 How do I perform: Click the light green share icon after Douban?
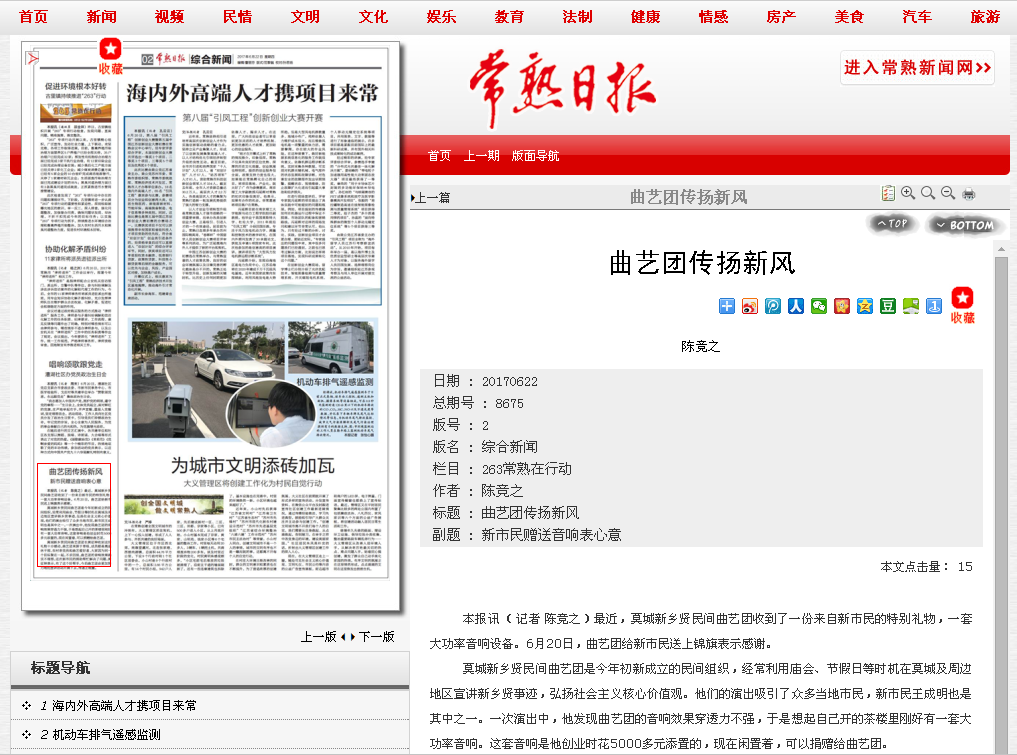click(911, 306)
